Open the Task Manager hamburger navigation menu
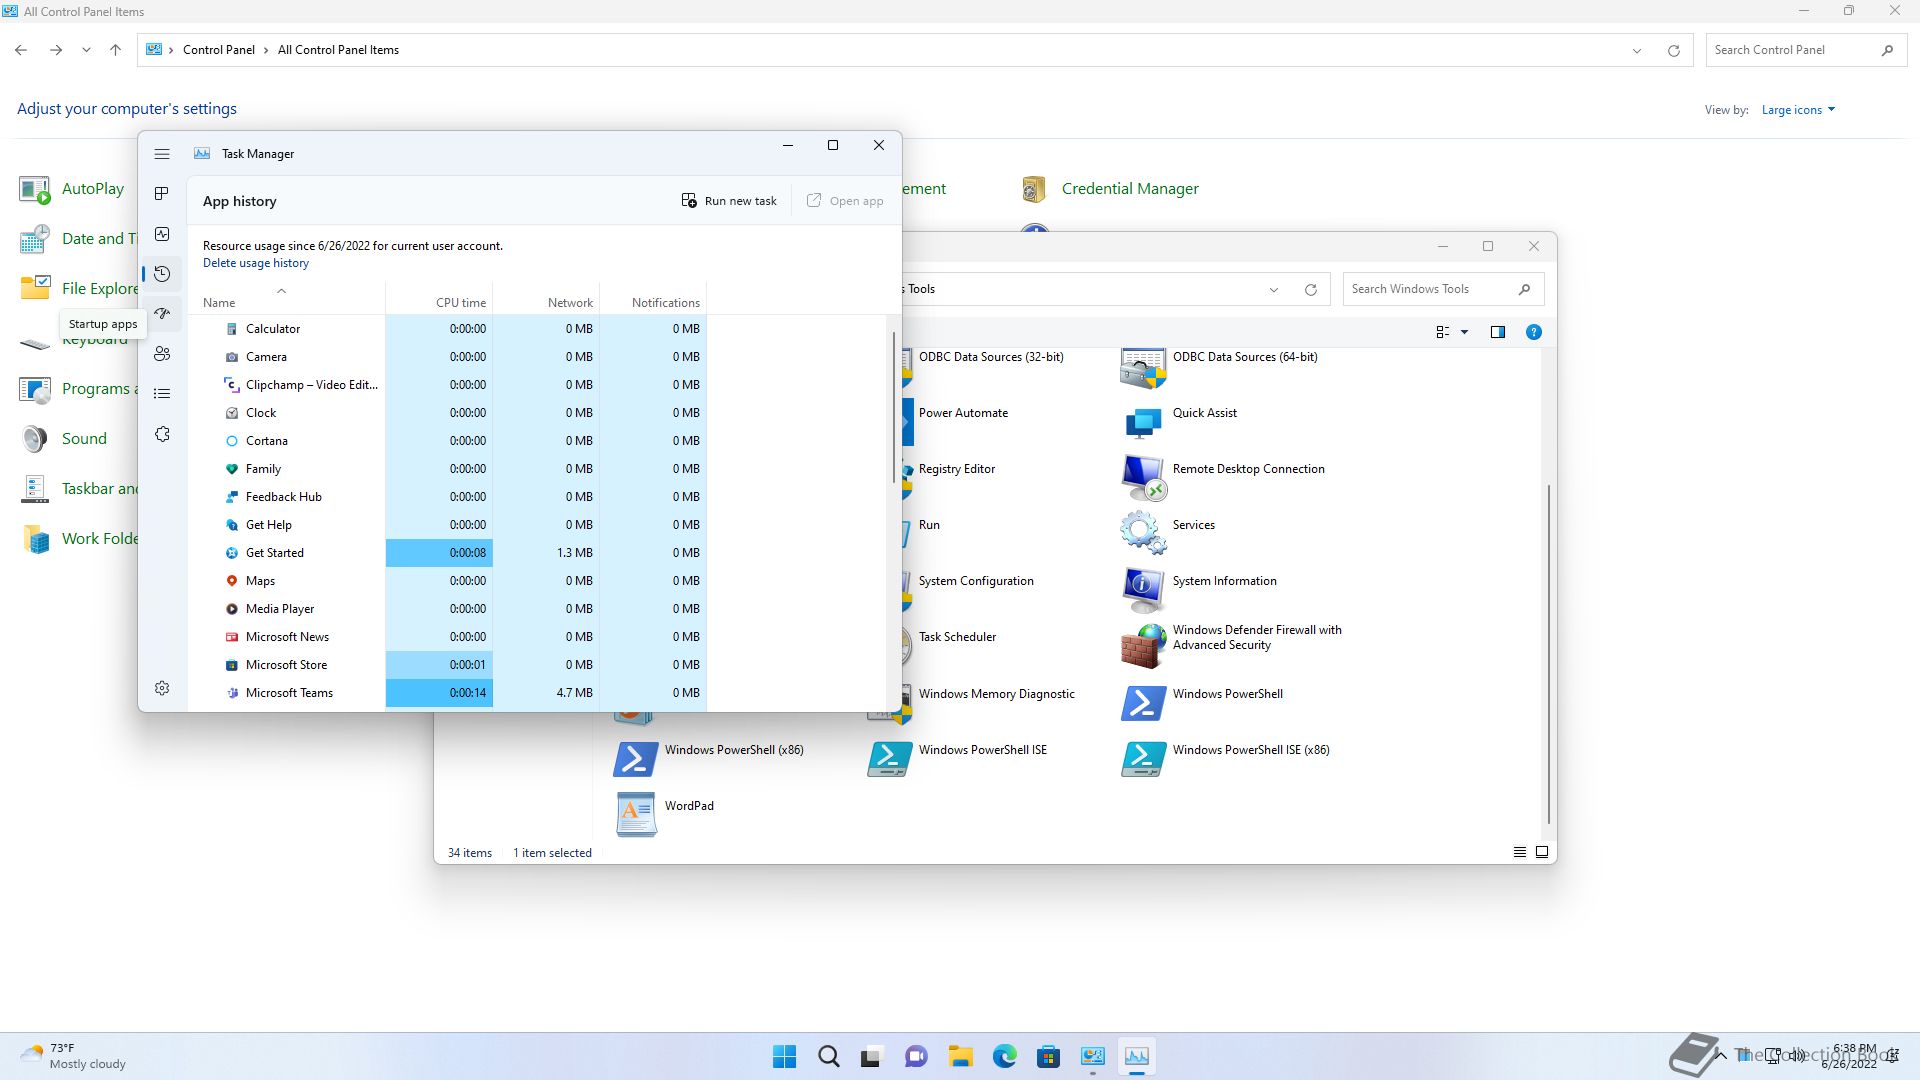 (x=162, y=154)
